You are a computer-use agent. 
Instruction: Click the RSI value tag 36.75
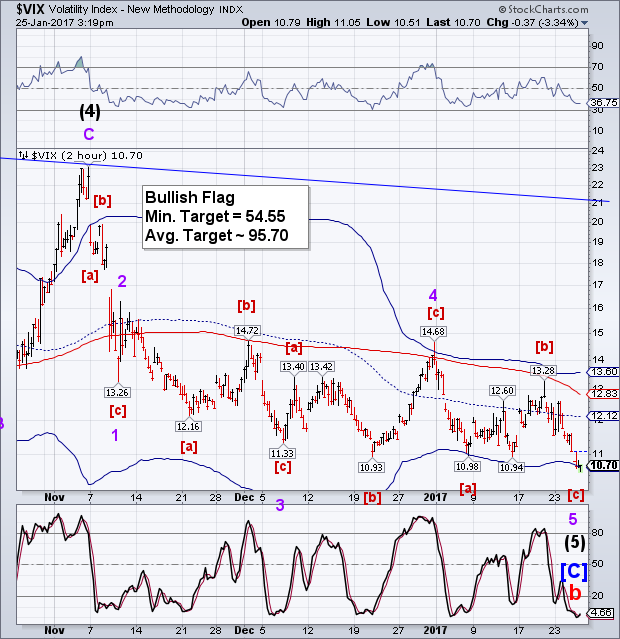coord(604,103)
